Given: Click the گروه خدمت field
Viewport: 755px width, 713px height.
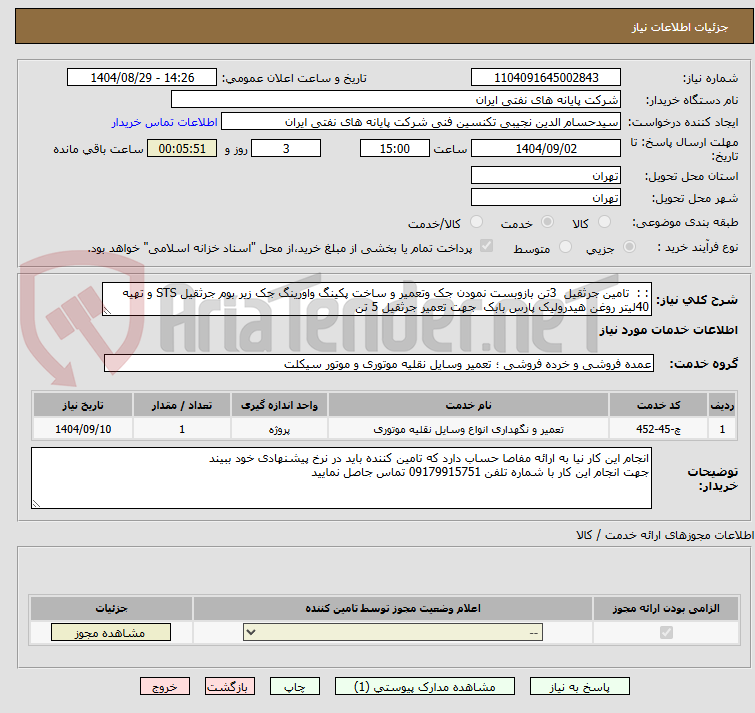Looking at the screenshot, I should (x=379, y=363).
